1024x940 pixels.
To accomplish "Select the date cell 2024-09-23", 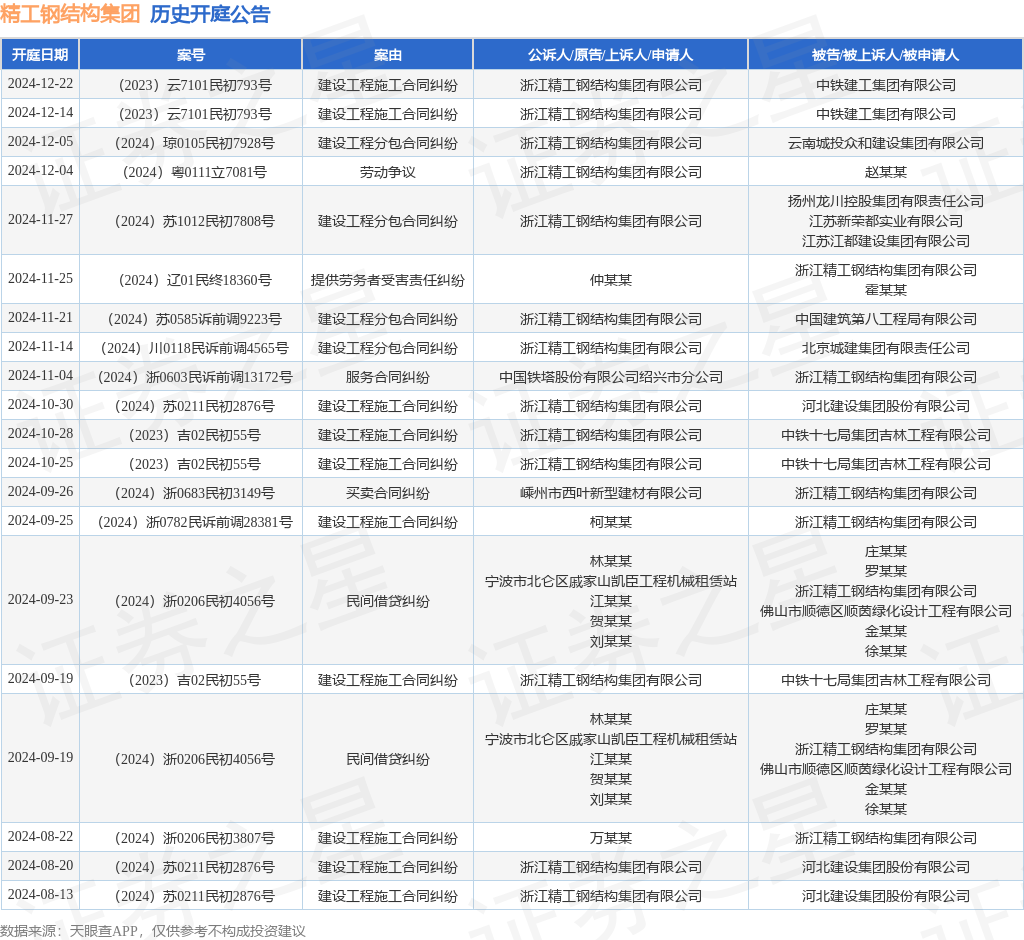I will click(40, 600).
